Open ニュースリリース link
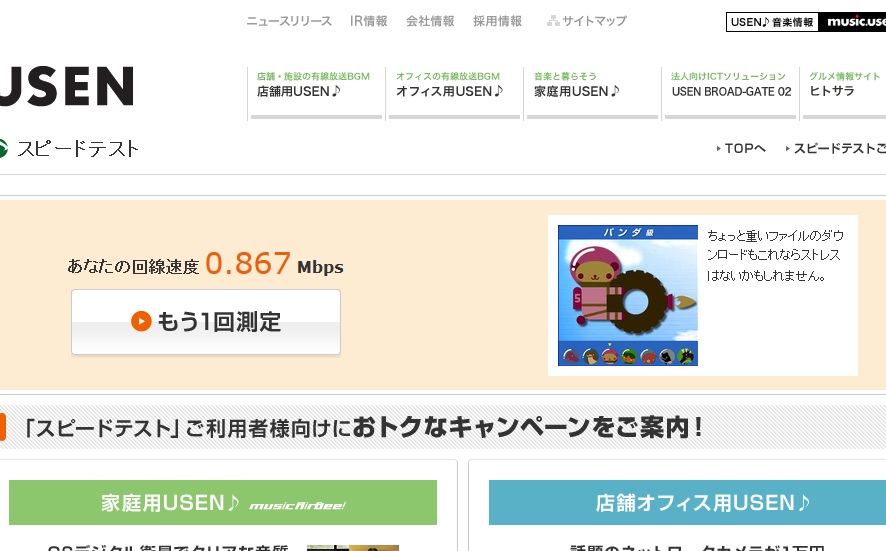This screenshot has height=551, width=886. tap(289, 21)
